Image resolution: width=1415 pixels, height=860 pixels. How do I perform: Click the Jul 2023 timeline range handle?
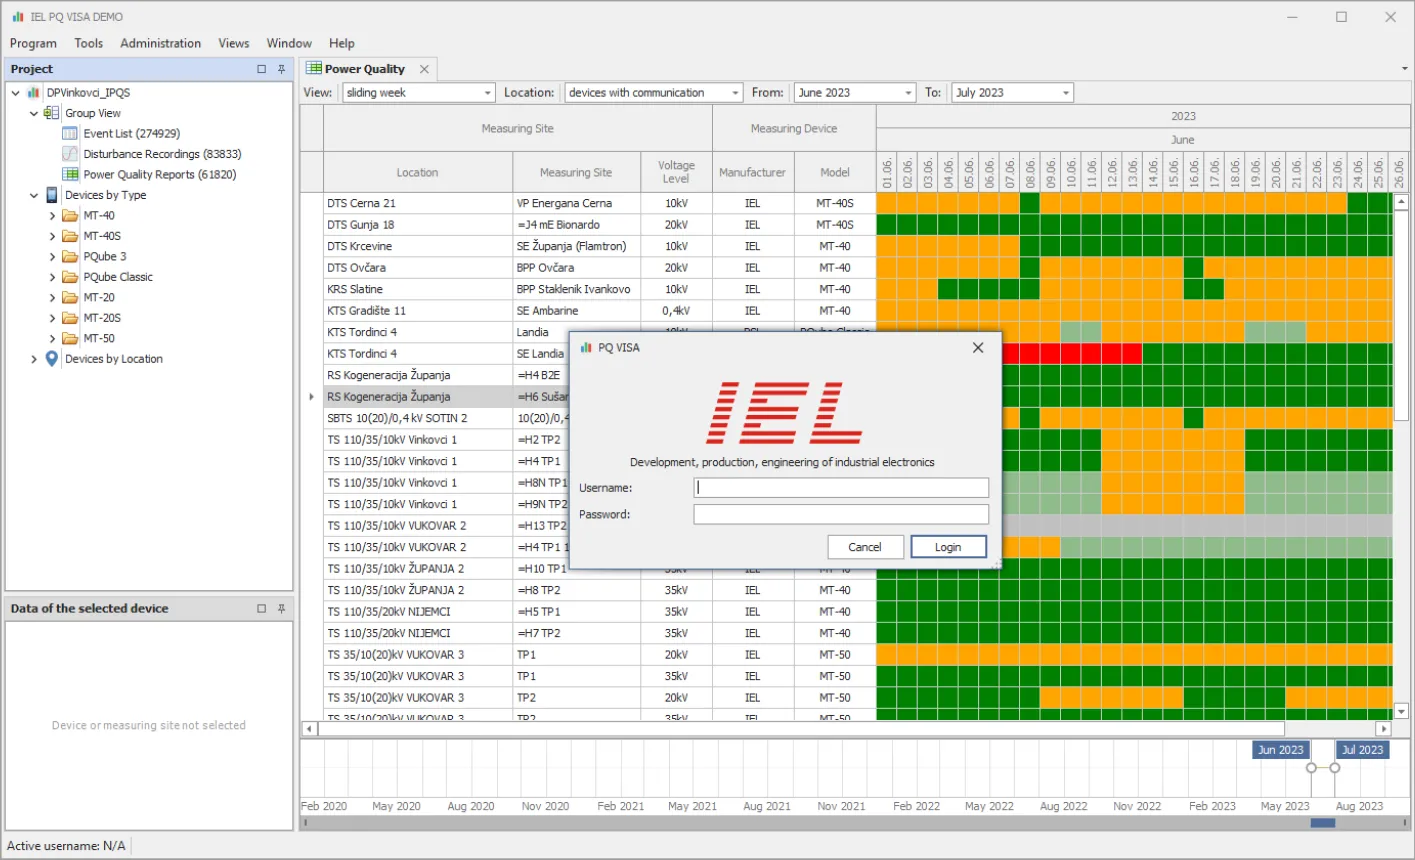[x=1335, y=767]
